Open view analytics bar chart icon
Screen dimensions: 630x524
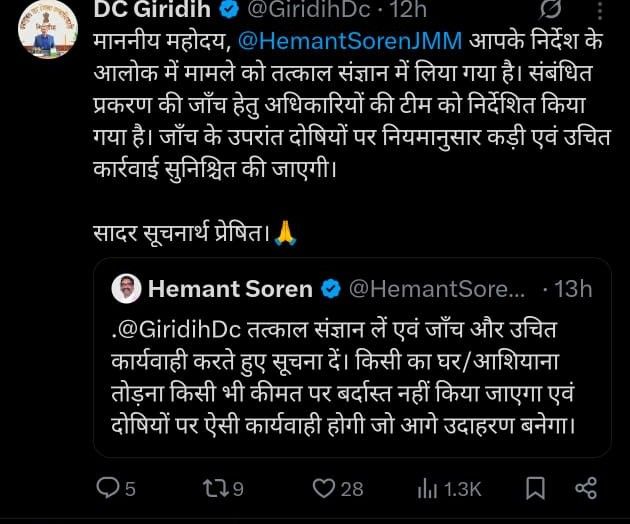[428, 487]
